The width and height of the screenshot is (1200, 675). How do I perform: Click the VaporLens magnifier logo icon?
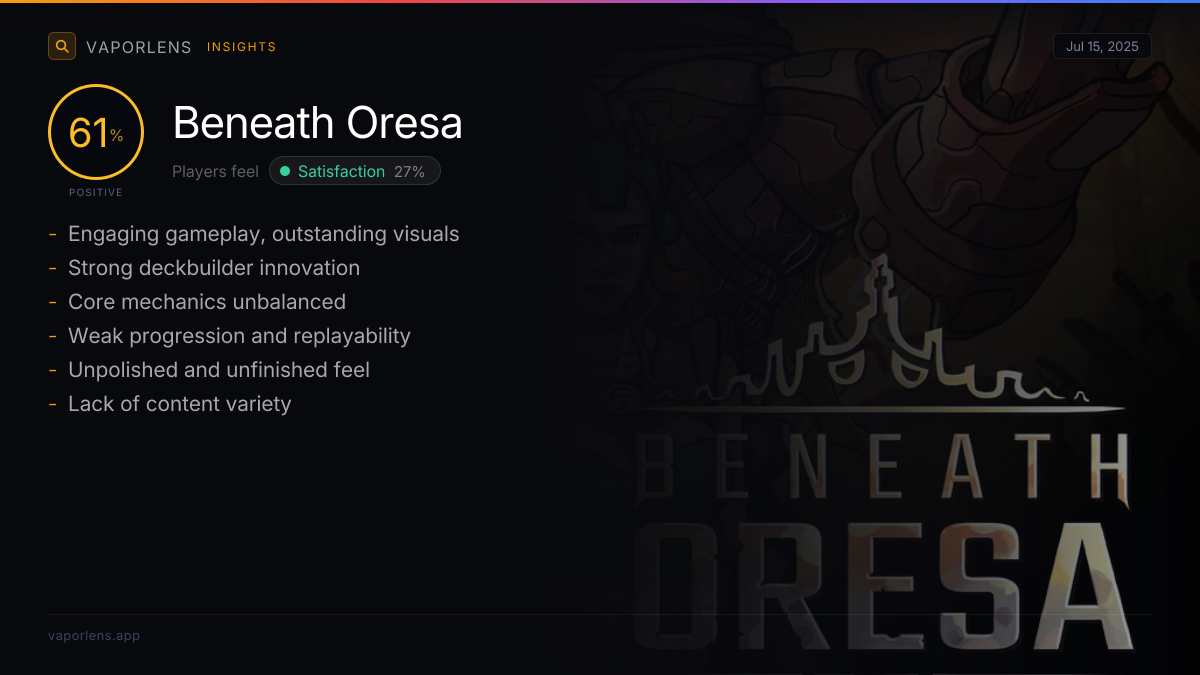click(x=62, y=46)
